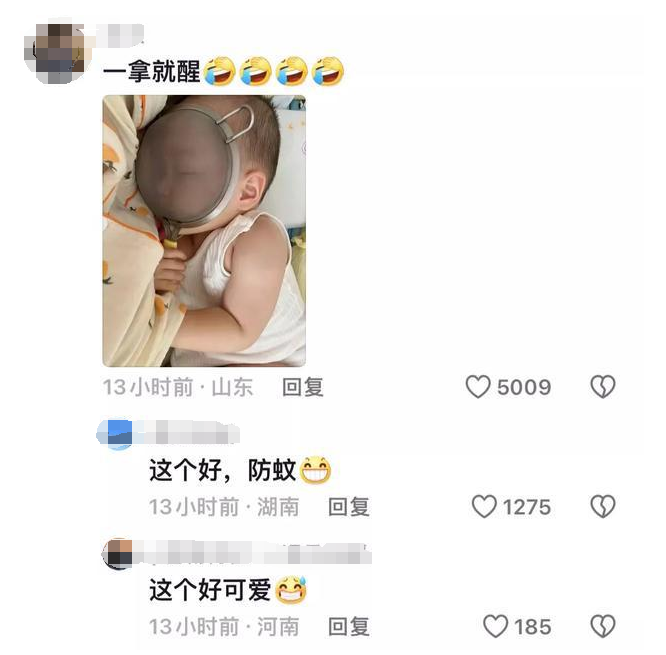Tap the 5009 like count

[x=524, y=387]
